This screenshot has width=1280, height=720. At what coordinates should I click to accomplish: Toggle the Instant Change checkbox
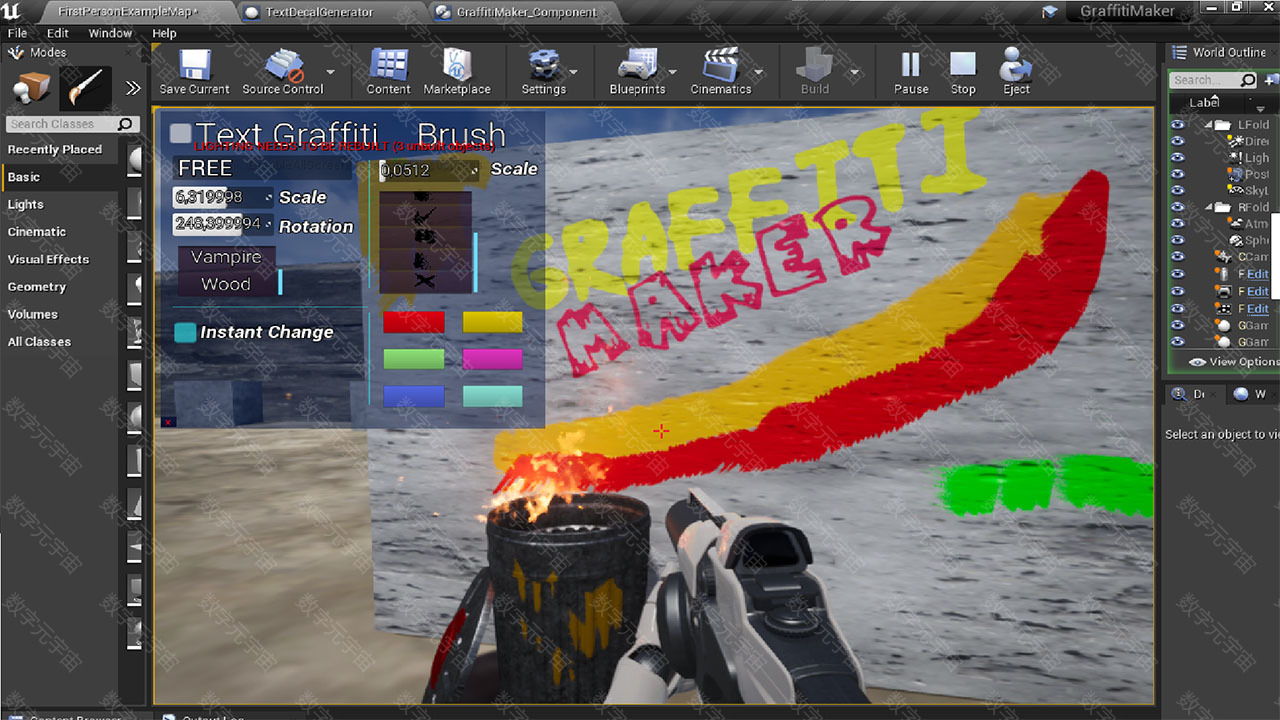click(x=185, y=332)
